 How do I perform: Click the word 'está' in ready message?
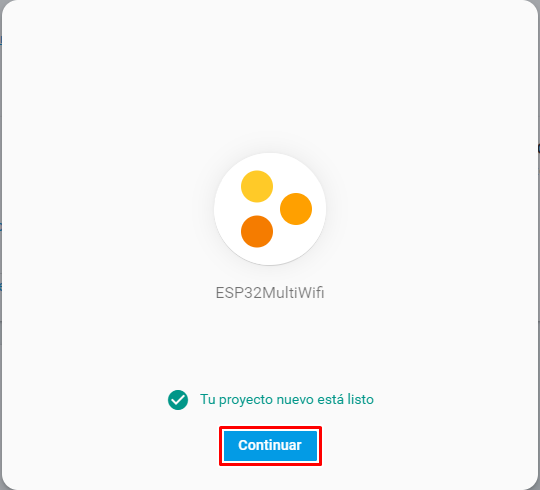coord(330,399)
